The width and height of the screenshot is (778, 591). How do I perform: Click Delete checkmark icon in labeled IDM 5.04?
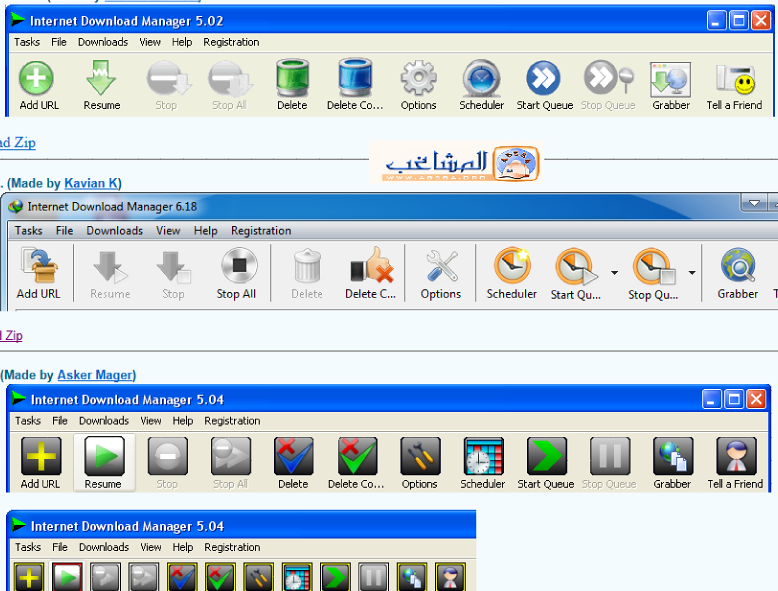(x=294, y=456)
